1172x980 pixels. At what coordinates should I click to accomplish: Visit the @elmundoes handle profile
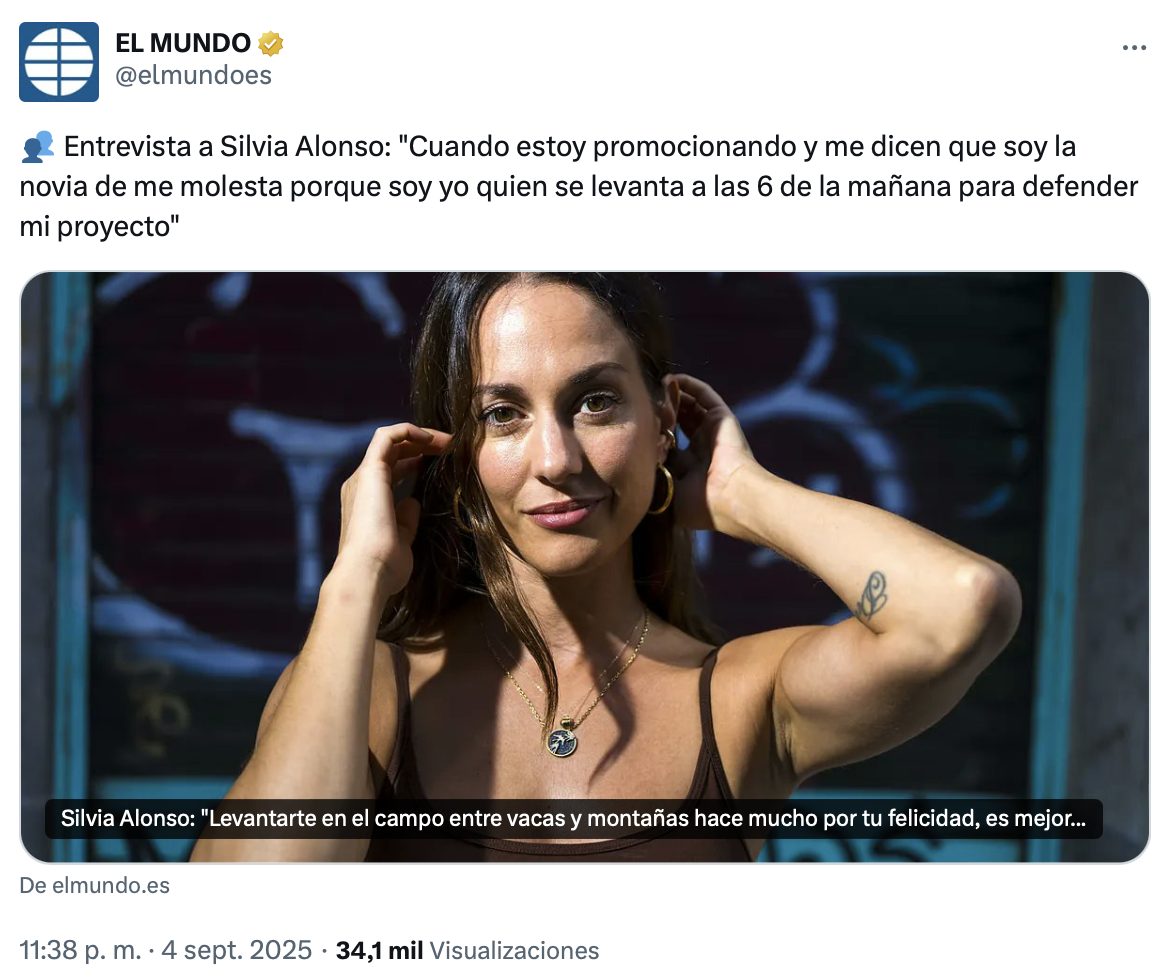click(194, 75)
